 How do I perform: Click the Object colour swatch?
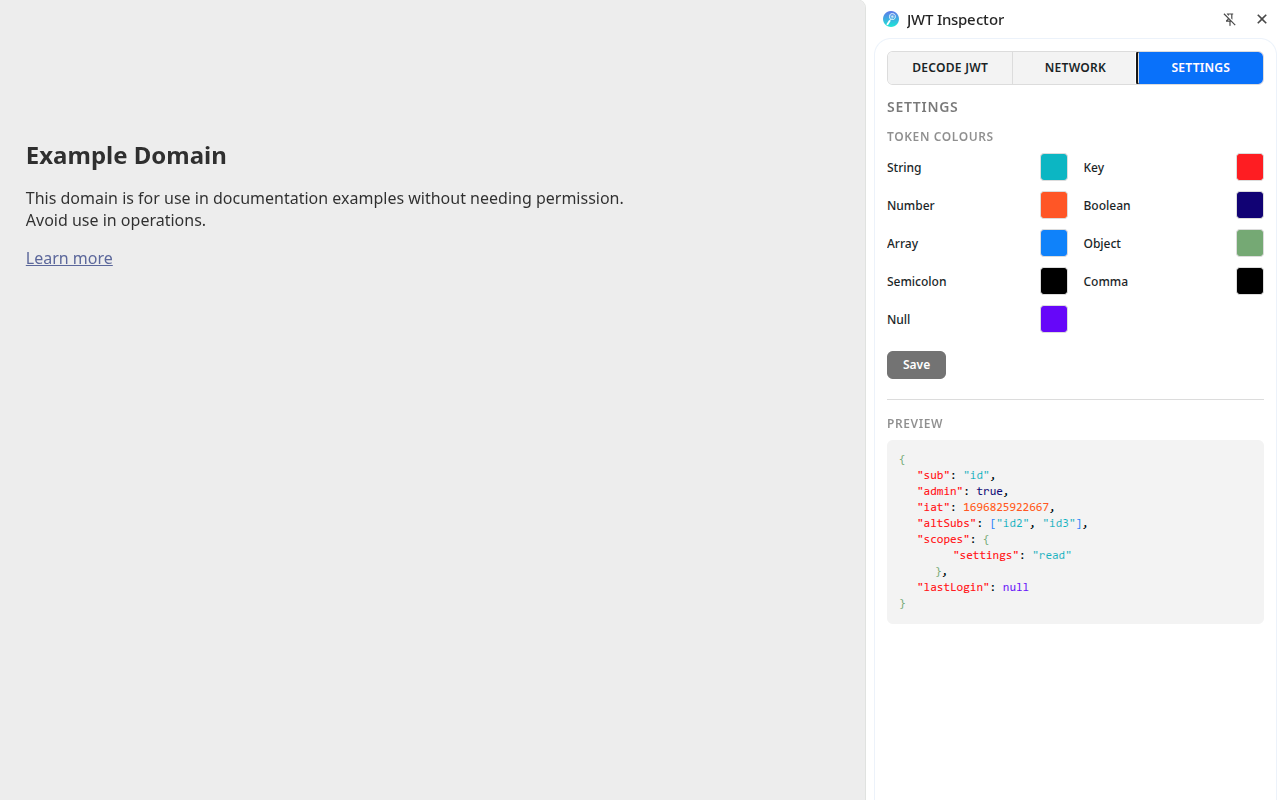[x=1250, y=243]
